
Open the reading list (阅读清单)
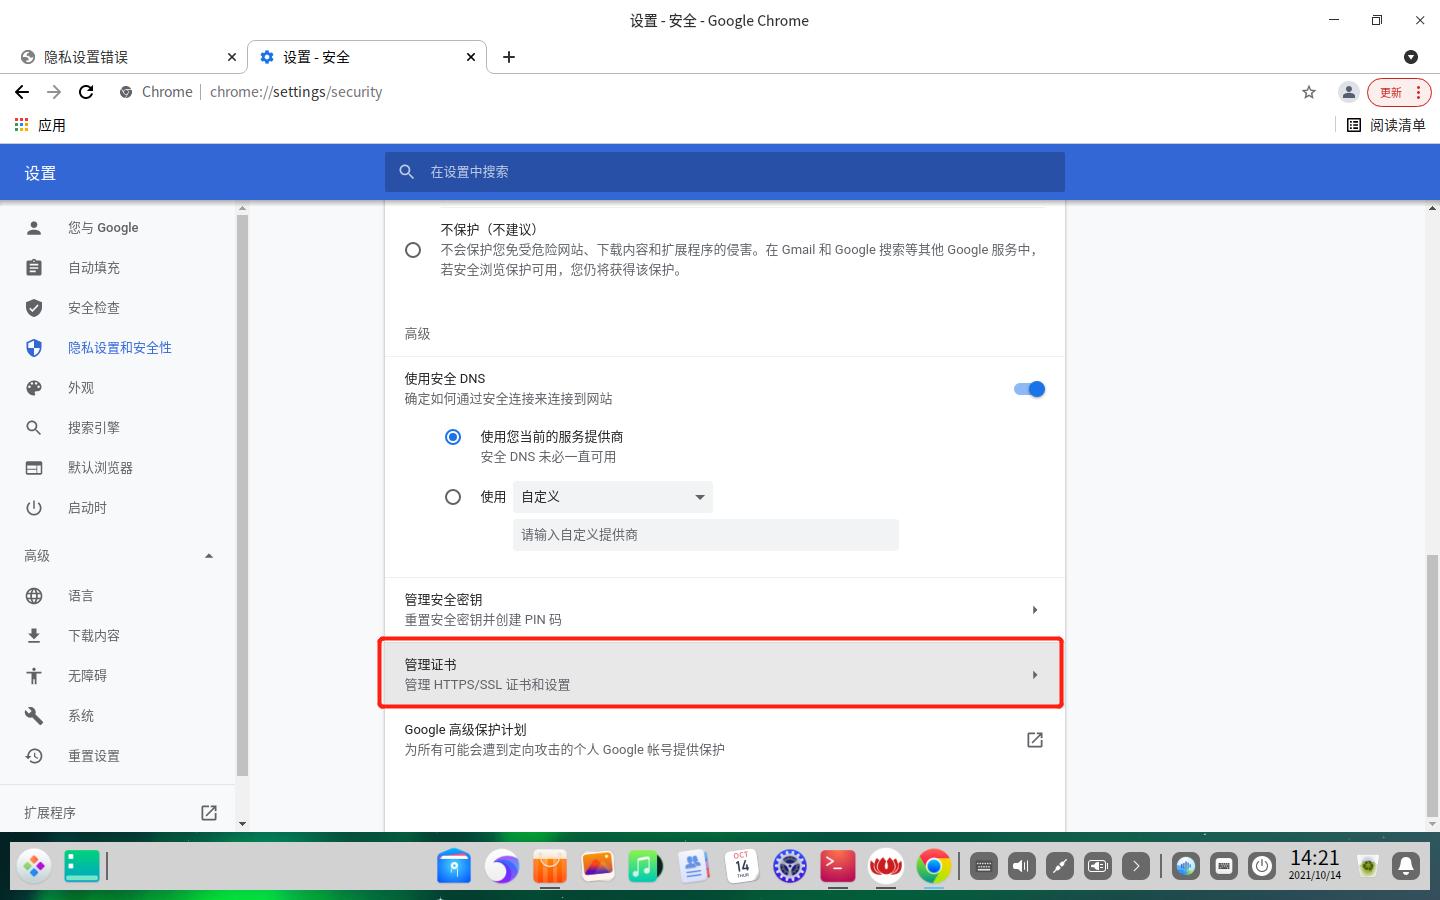pos(1386,125)
